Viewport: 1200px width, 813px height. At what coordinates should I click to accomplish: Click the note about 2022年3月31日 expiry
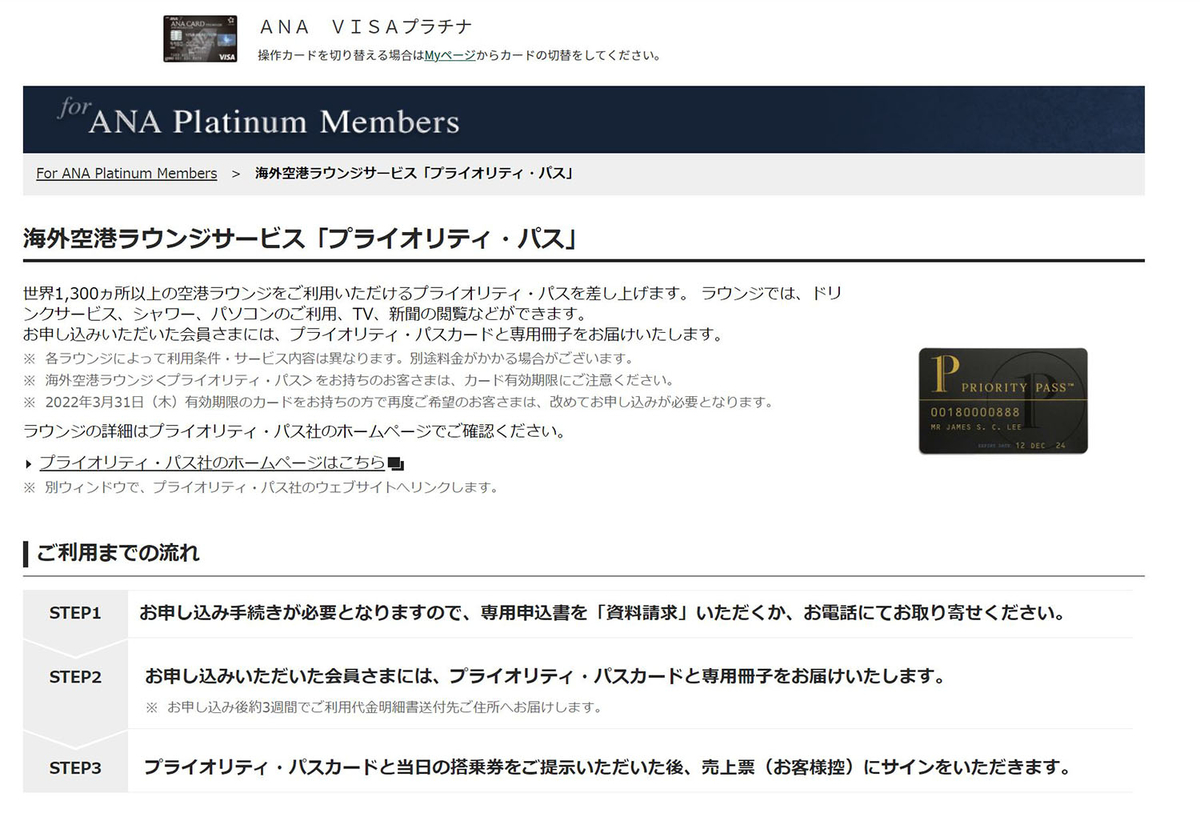tap(398, 403)
